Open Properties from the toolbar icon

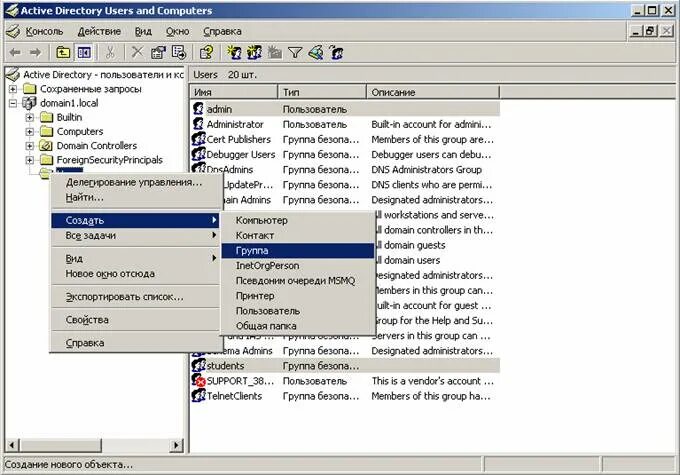pos(158,53)
